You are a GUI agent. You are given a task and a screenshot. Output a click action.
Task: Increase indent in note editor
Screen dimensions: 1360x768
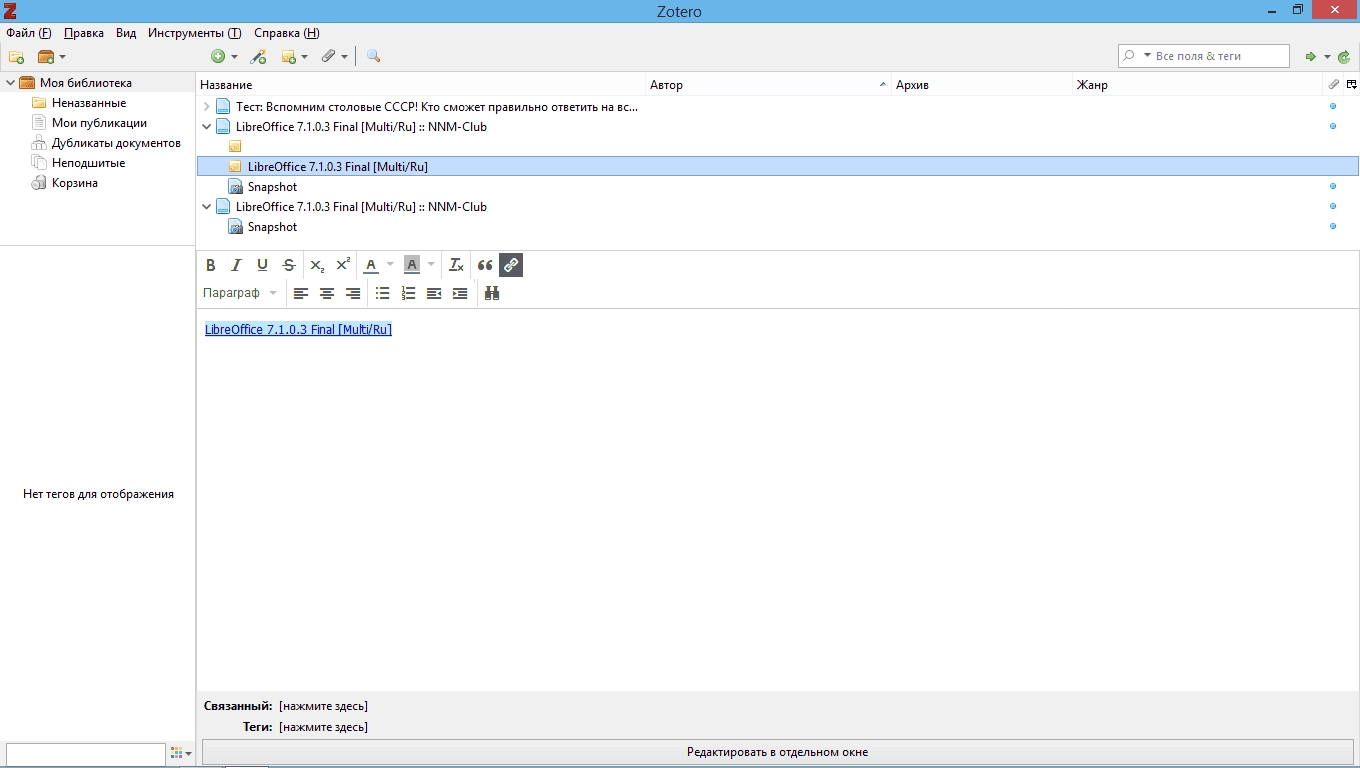pos(460,293)
